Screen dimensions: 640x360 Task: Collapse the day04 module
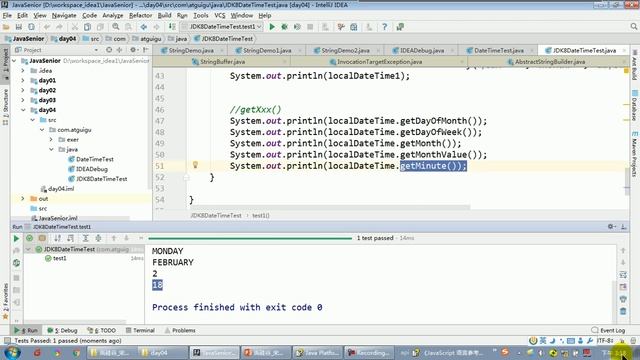[x=23, y=110]
